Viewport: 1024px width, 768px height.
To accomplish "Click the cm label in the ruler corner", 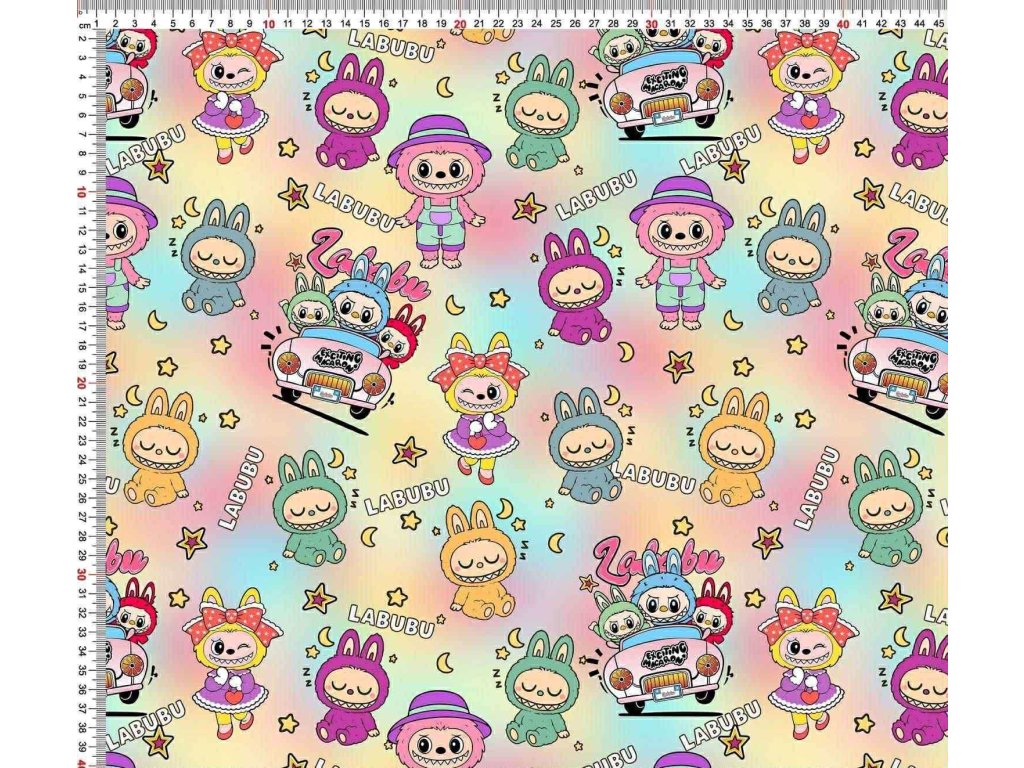I will 86,23.
